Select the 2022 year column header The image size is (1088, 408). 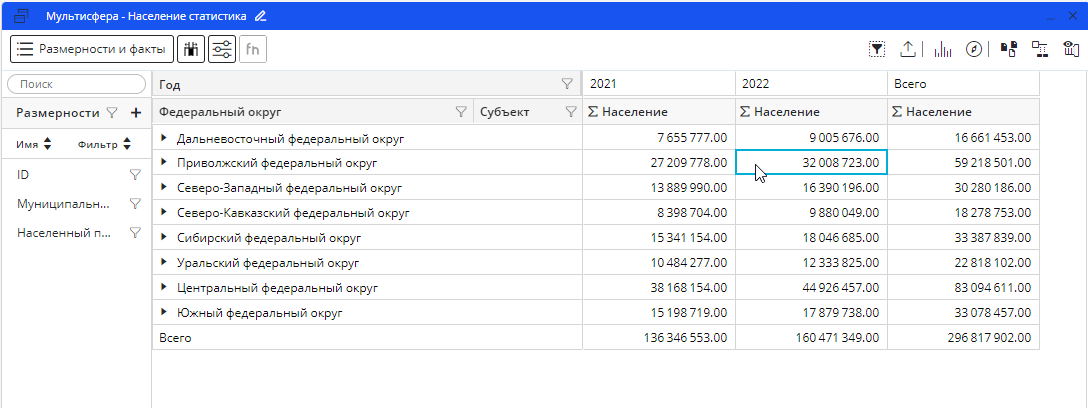pyautogui.click(x=810, y=85)
